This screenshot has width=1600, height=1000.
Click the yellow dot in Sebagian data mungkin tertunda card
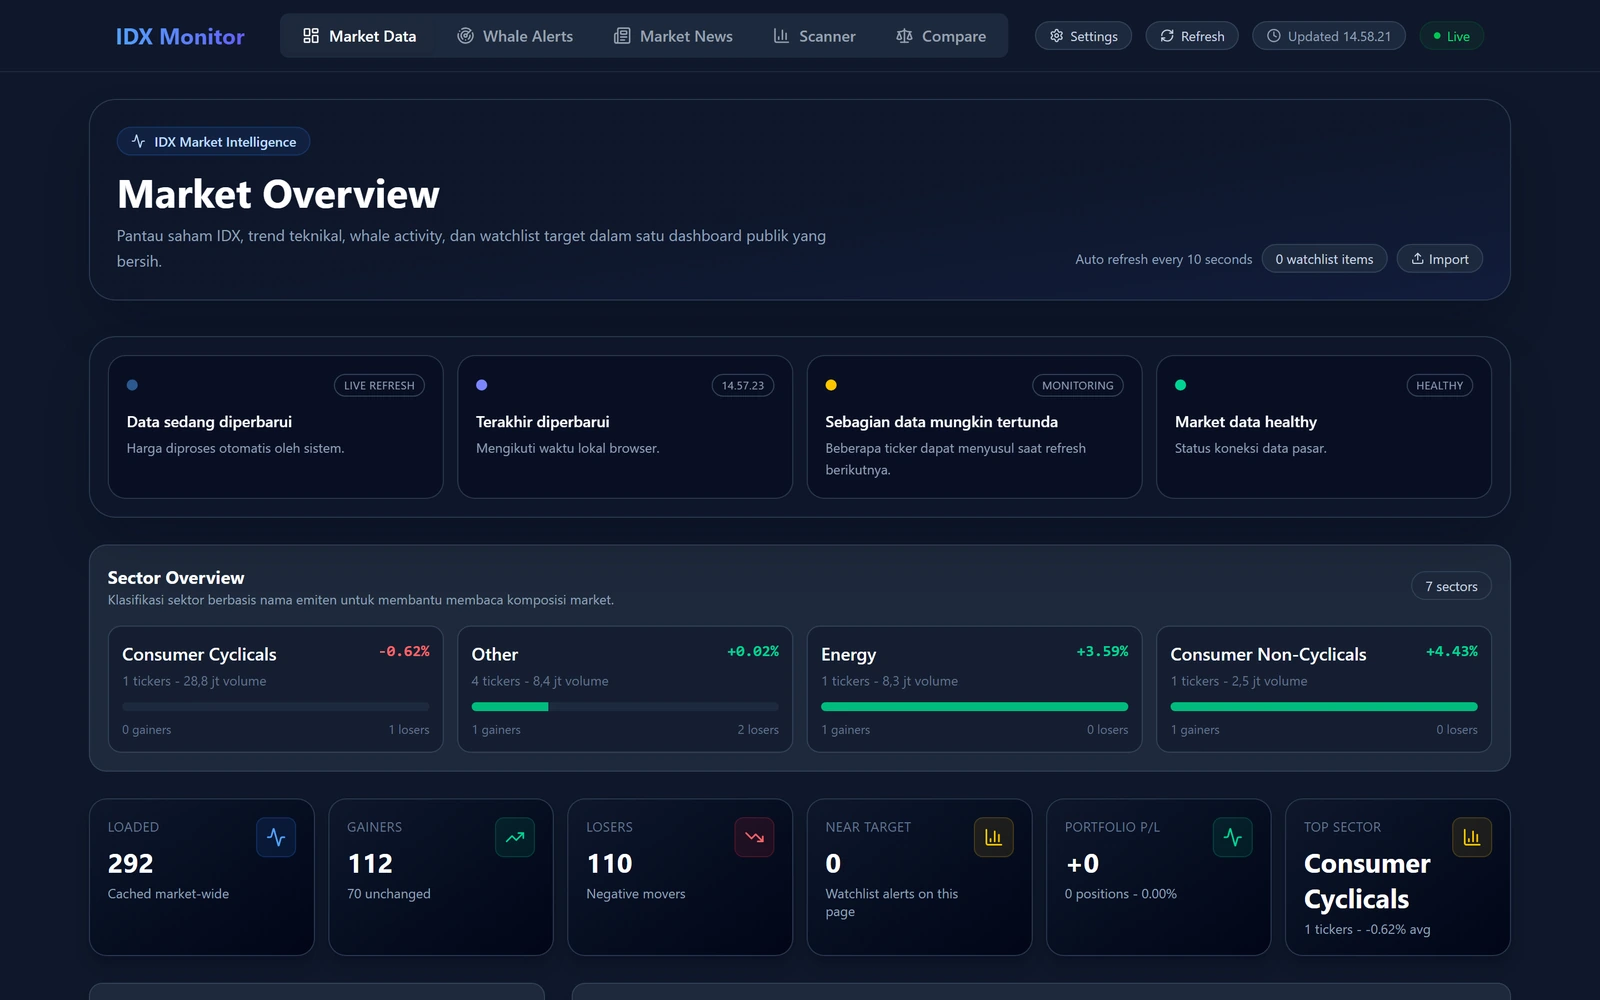pyautogui.click(x=831, y=385)
